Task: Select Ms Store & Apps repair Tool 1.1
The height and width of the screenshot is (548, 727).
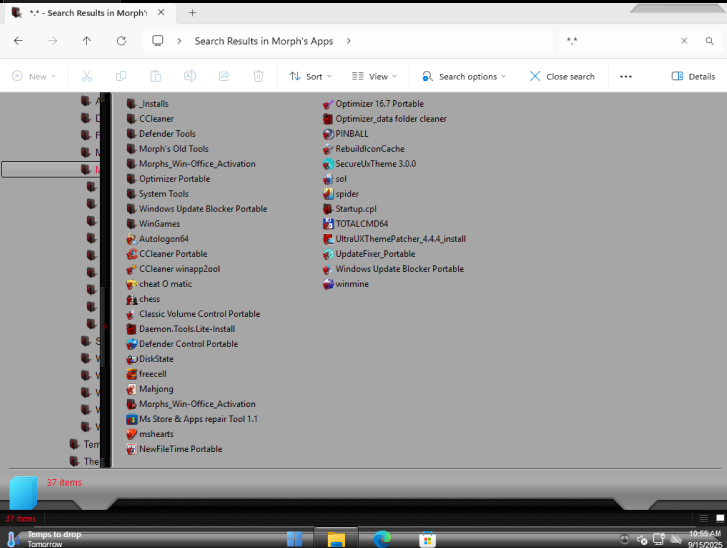Action: click(192, 419)
